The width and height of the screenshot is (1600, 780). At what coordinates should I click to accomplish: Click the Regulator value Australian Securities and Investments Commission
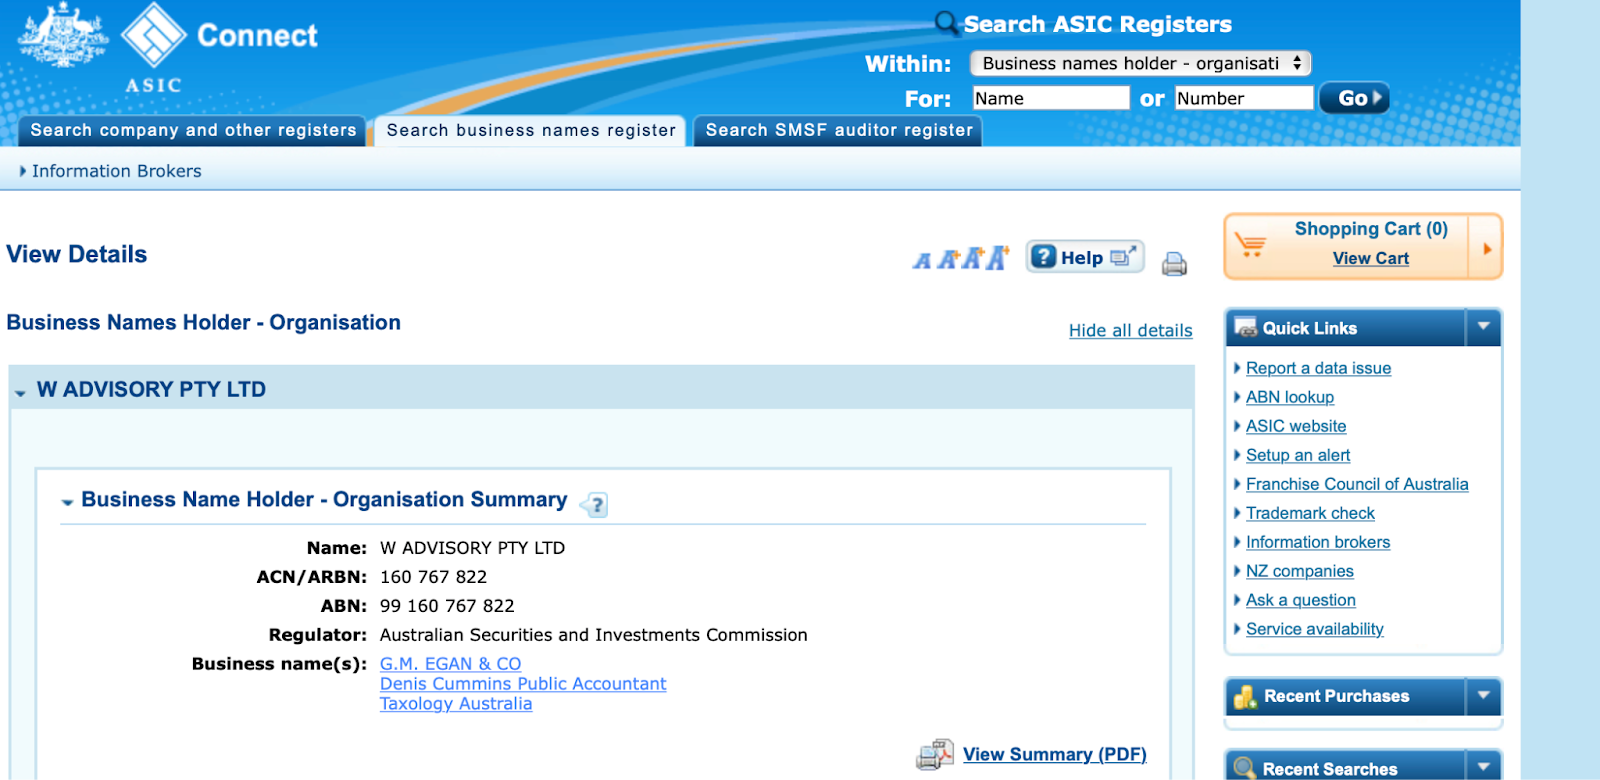(593, 635)
